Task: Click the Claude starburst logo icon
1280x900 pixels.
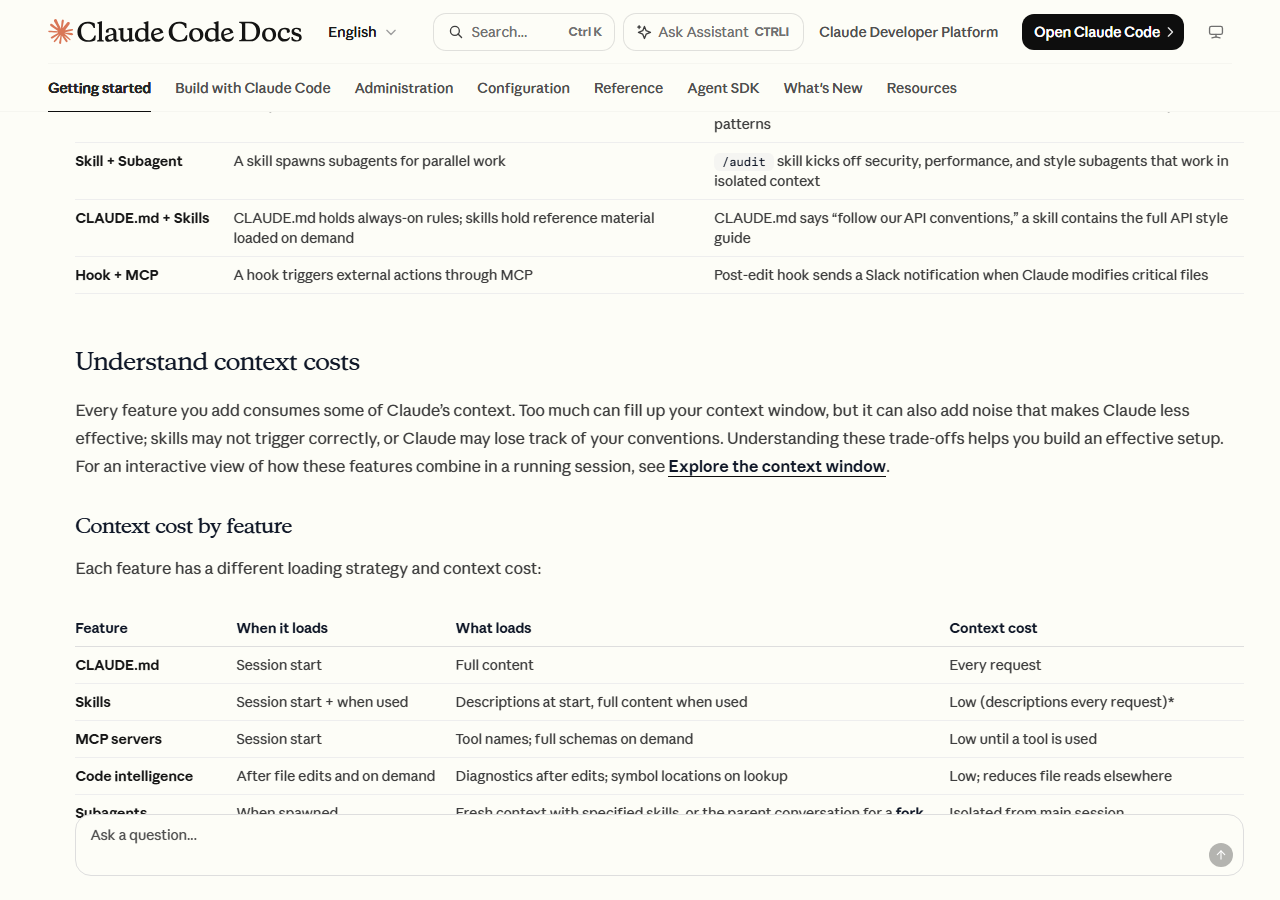Action: [60, 32]
